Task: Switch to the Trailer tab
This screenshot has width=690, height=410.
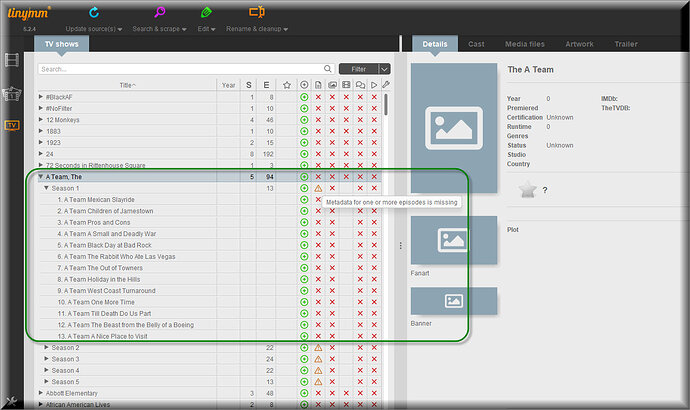Action: click(x=626, y=44)
